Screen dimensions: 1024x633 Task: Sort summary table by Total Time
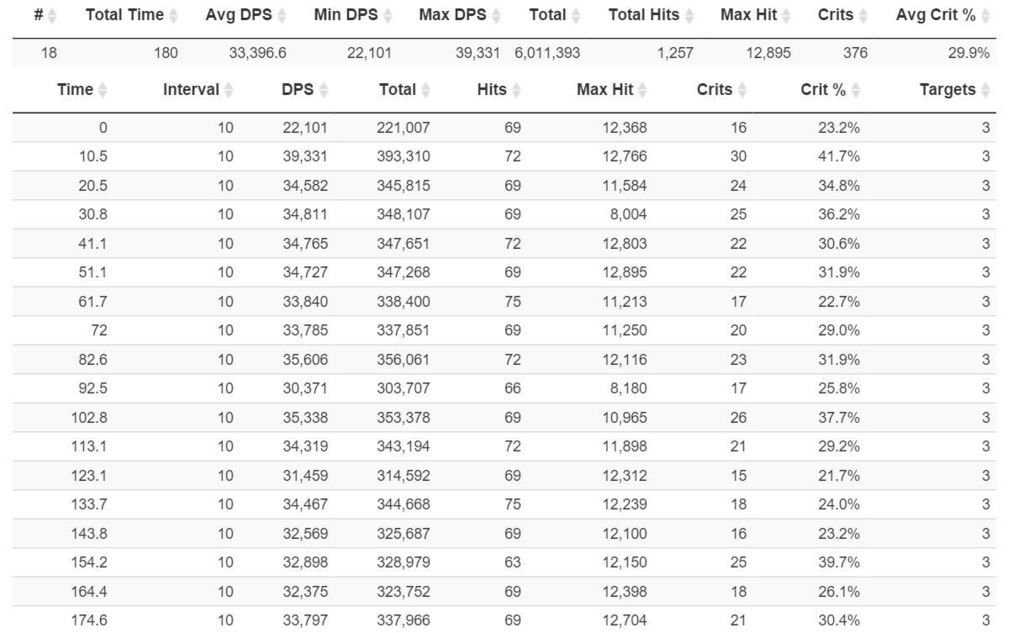point(173,16)
